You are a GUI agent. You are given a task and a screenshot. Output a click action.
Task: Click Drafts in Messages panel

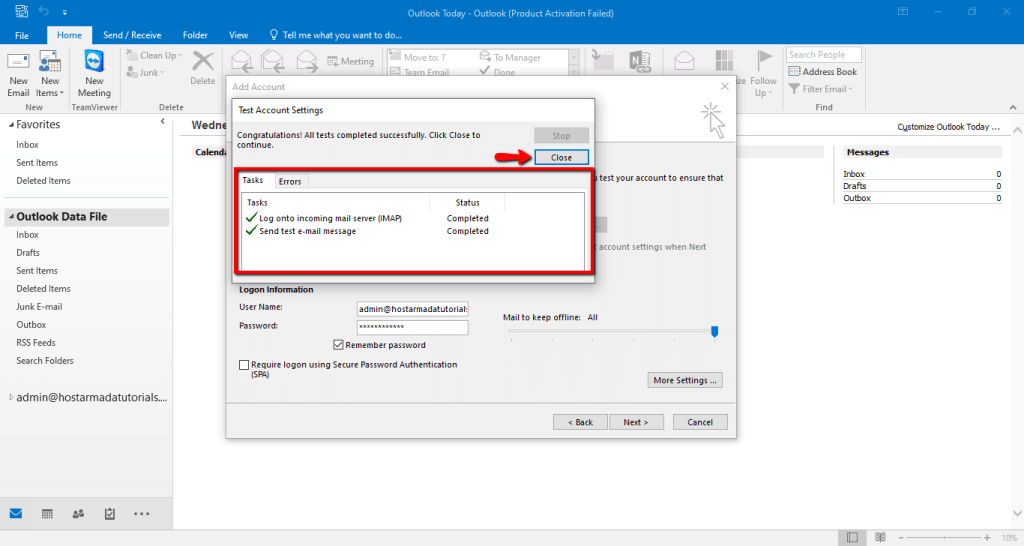tap(854, 186)
